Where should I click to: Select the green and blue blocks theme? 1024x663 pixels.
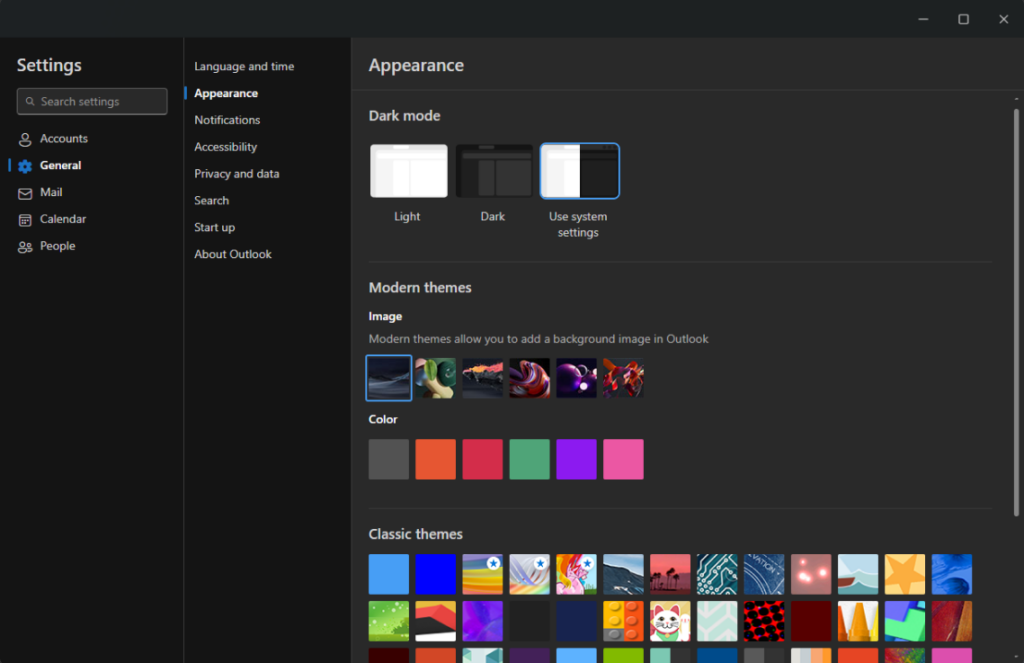click(x=905, y=621)
